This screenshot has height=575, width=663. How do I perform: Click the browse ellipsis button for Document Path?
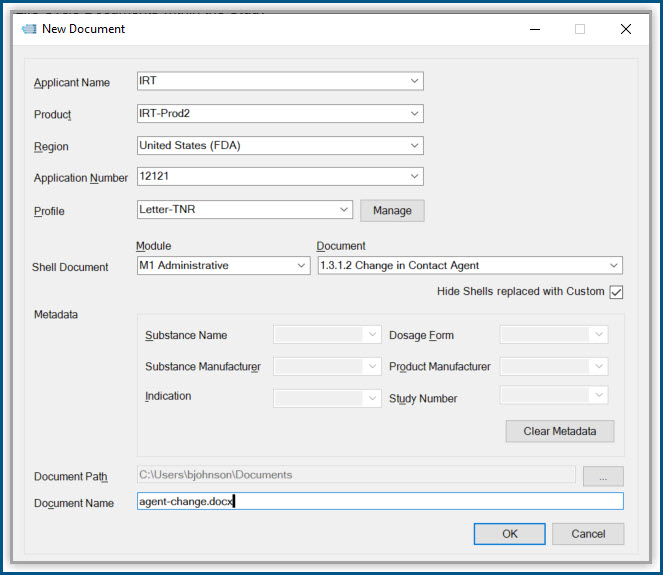pos(603,476)
